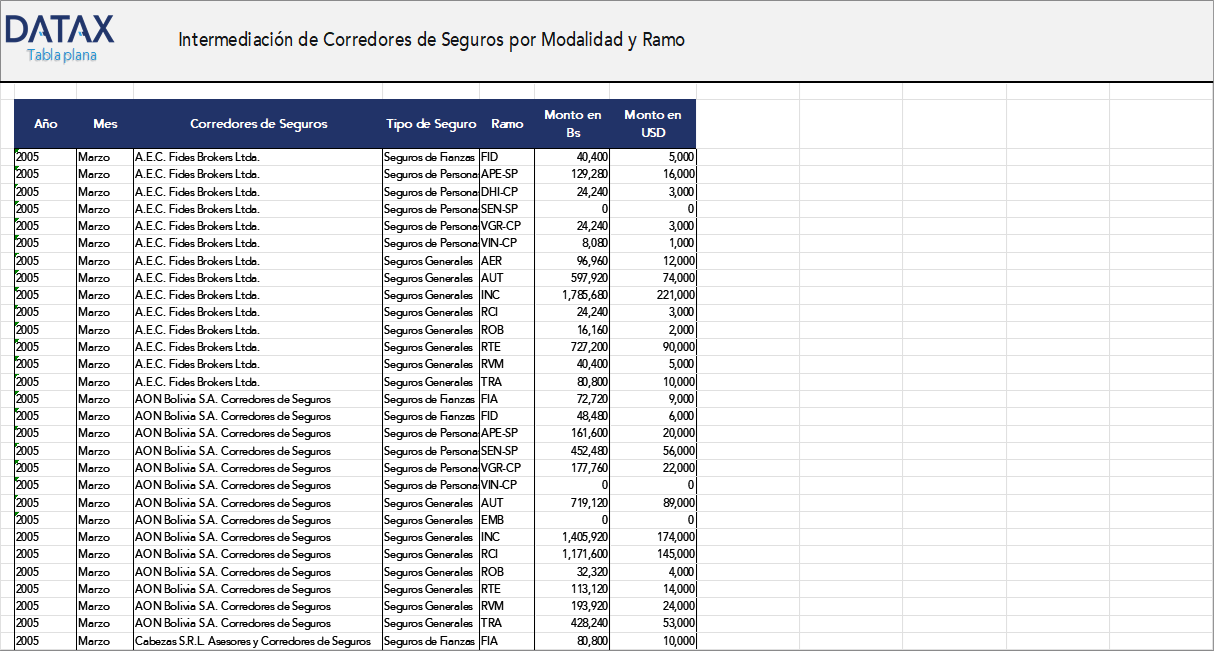This screenshot has height=651, width=1214.
Task: Click the 'Monto en Bs' column header
Action: pyautogui.click(x=572, y=124)
